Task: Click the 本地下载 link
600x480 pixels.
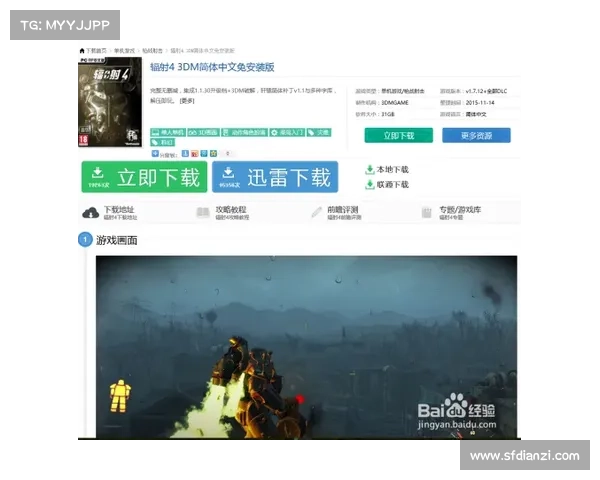Action: click(x=393, y=169)
